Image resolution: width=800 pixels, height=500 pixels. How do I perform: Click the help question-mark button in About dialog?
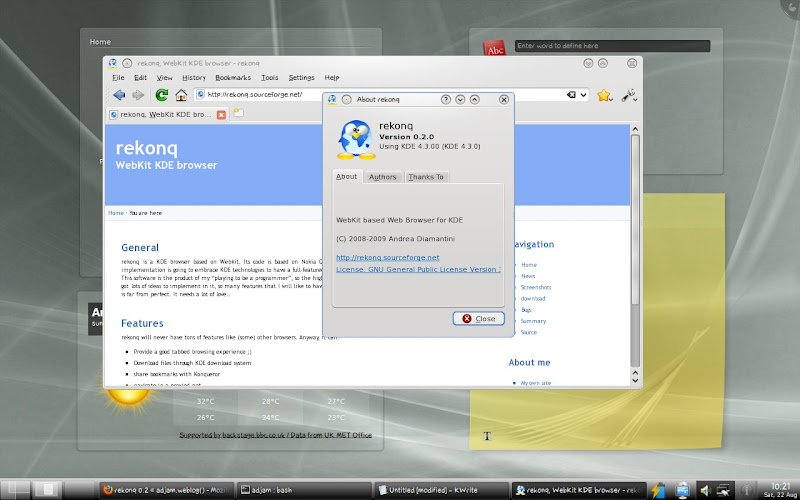point(446,99)
